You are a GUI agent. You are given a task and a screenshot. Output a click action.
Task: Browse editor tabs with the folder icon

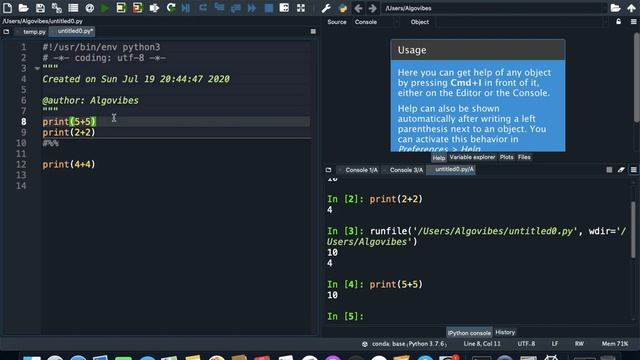pyautogui.click(x=6, y=31)
